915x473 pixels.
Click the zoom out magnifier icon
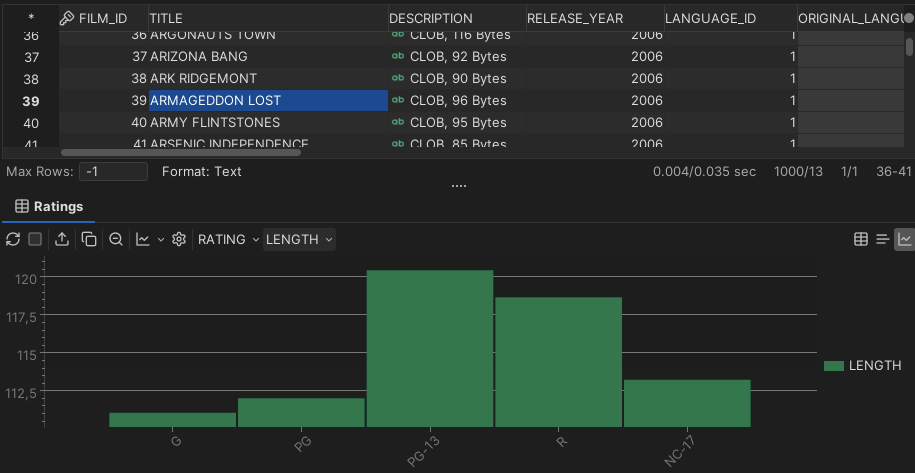click(x=116, y=239)
